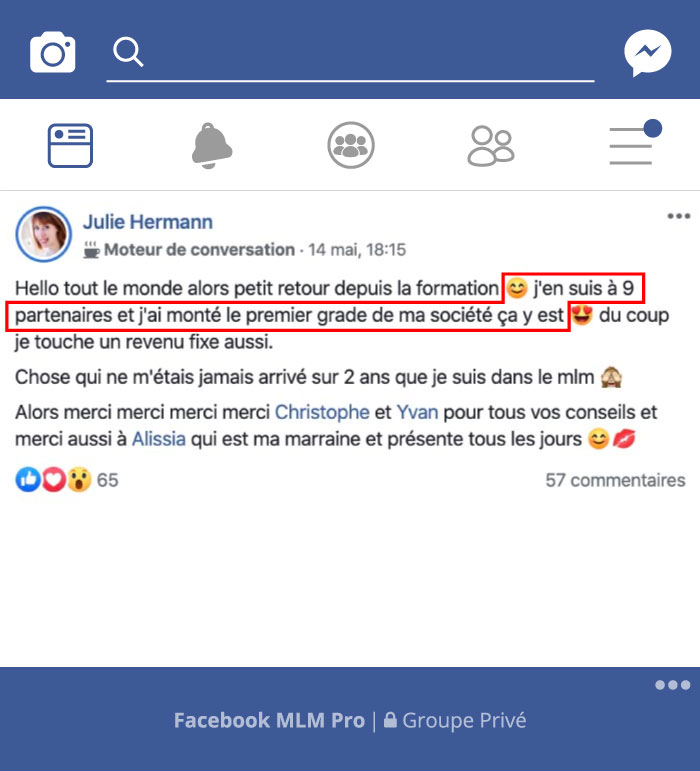Open the Friends people icon

(x=491, y=146)
